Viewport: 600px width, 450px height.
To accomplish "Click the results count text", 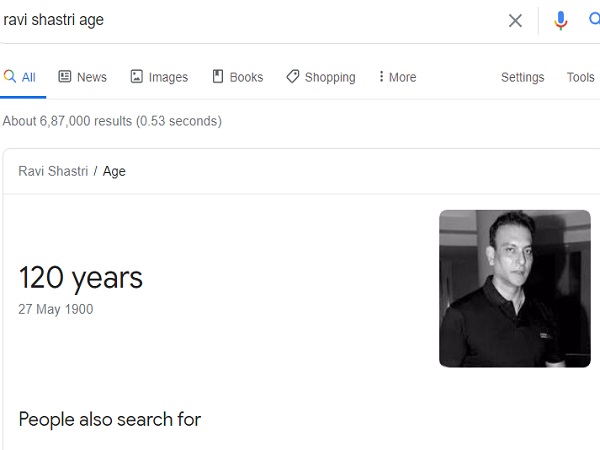I will (x=112, y=121).
